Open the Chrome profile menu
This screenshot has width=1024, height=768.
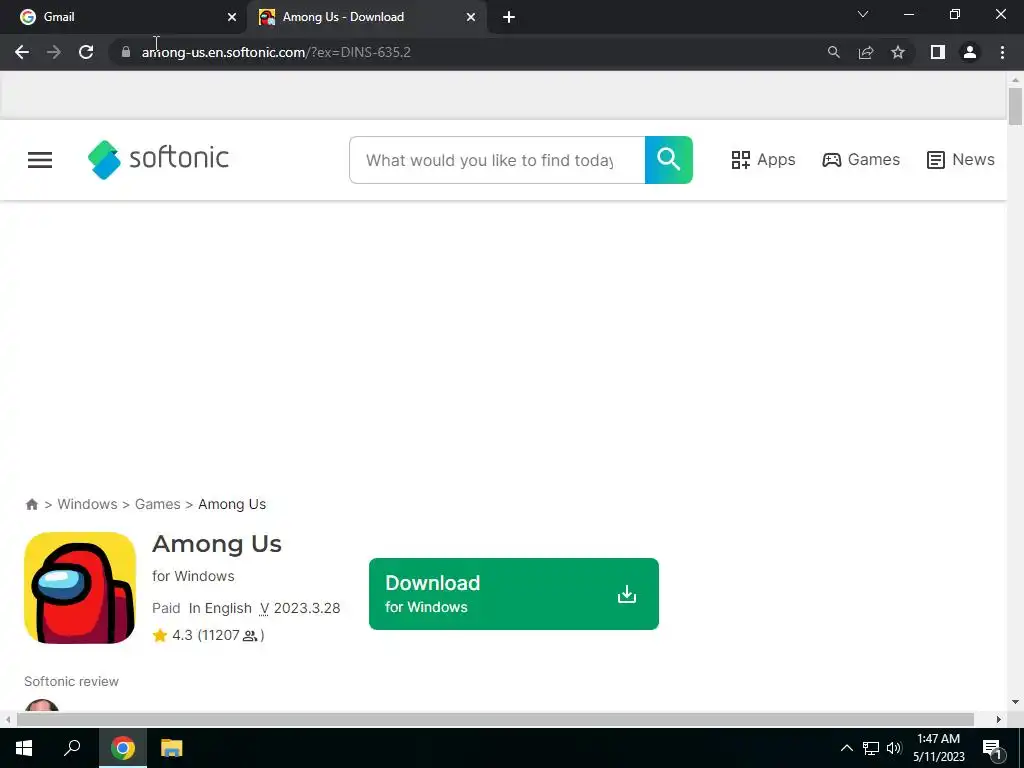click(x=970, y=52)
